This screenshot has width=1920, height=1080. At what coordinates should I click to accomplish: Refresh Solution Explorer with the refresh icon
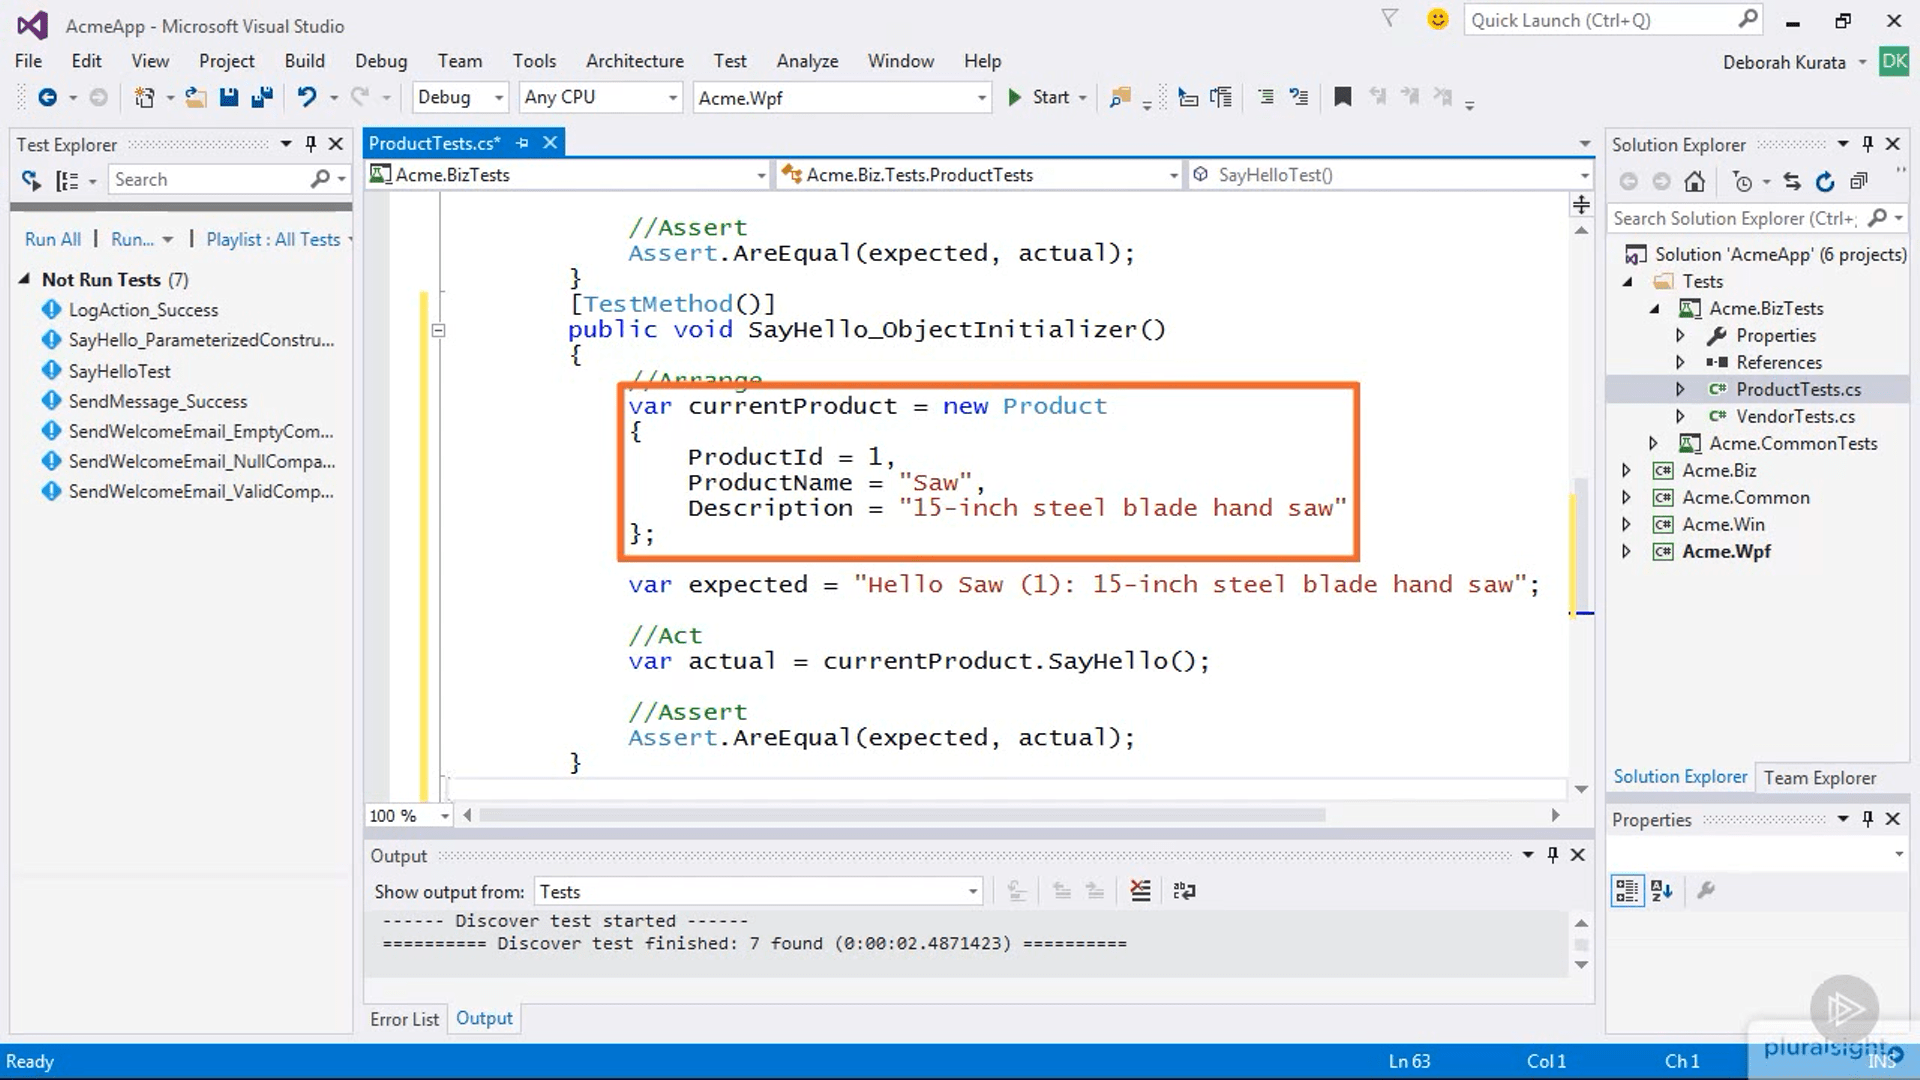pos(1825,181)
